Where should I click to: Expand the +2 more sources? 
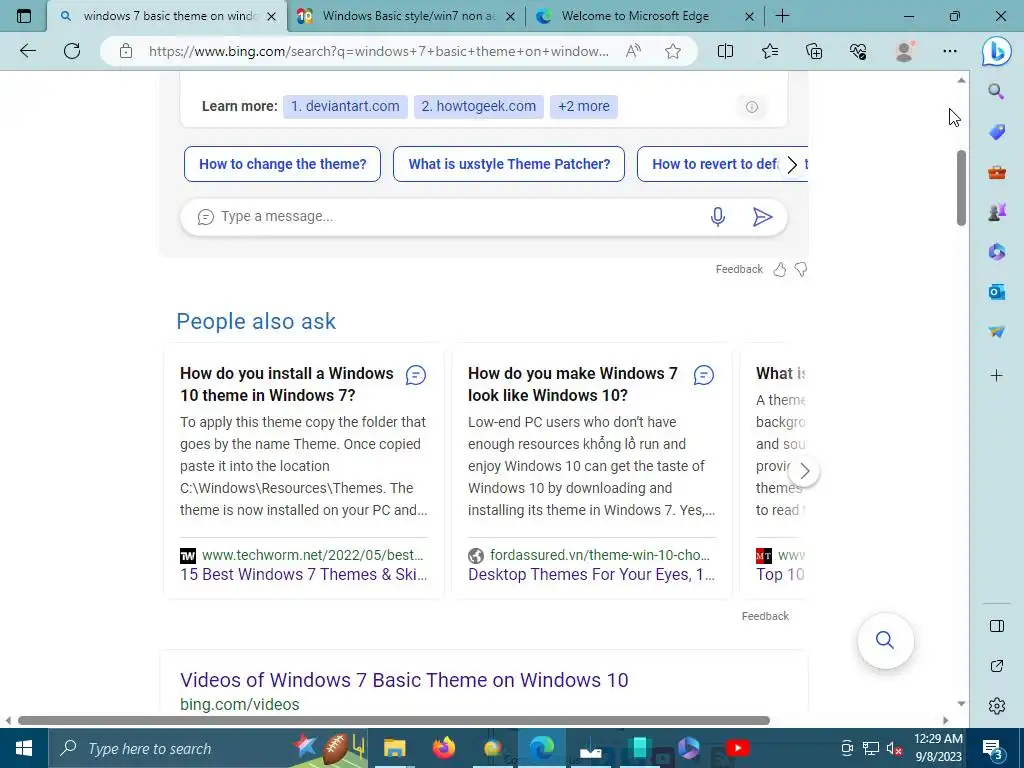tap(584, 106)
